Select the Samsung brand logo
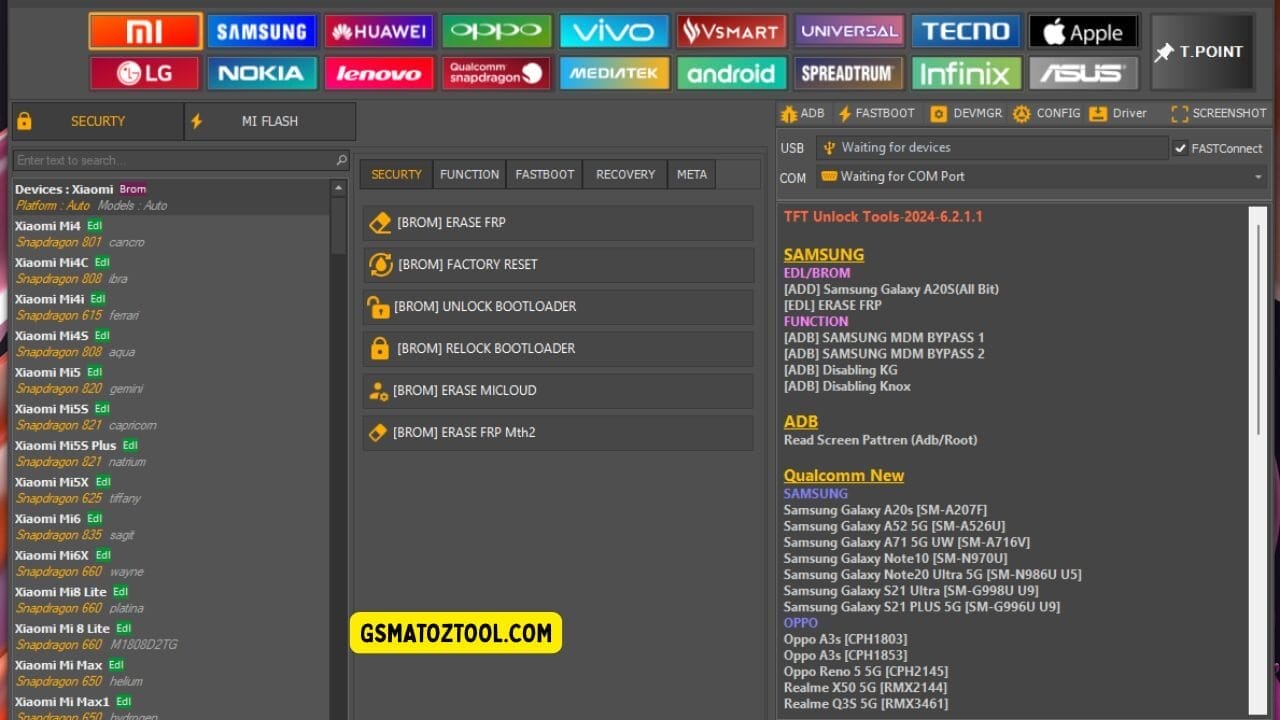 (x=262, y=31)
